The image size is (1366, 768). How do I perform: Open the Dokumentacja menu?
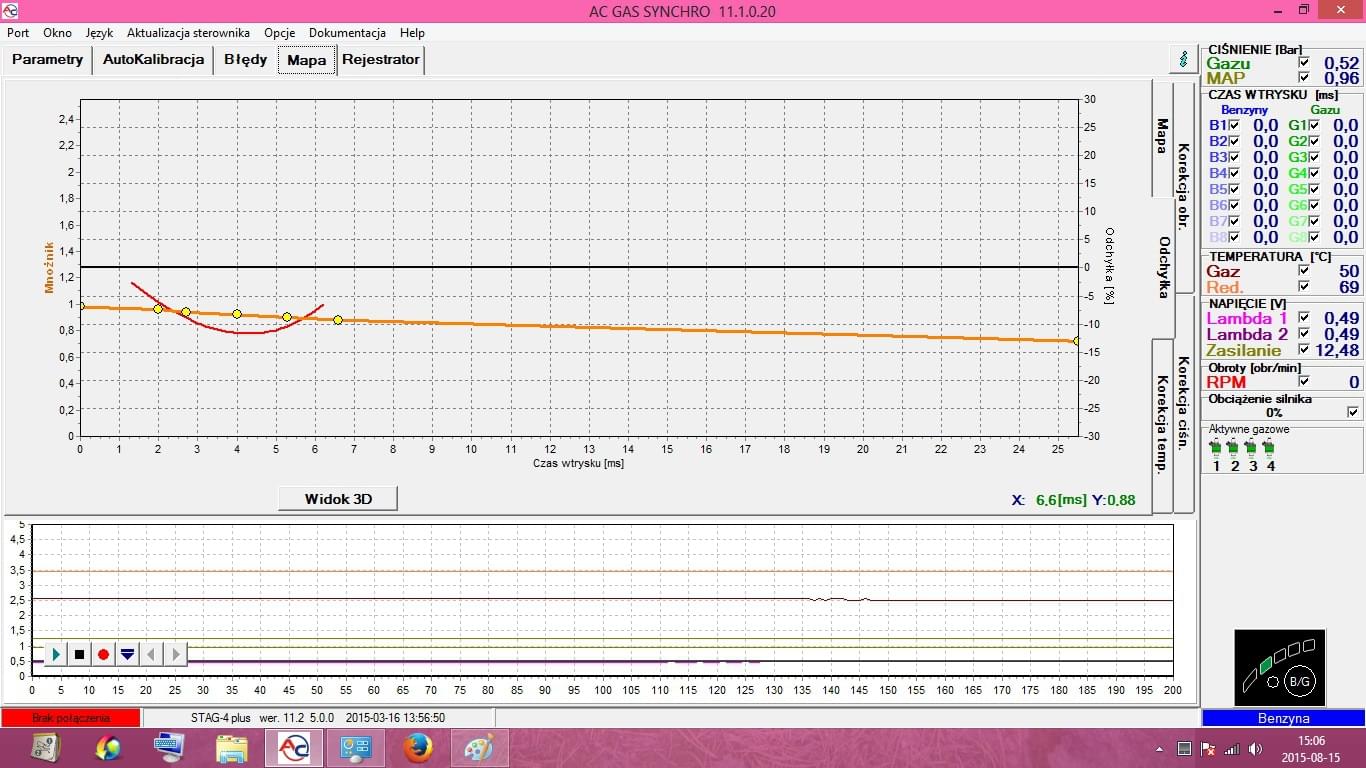[x=347, y=33]
